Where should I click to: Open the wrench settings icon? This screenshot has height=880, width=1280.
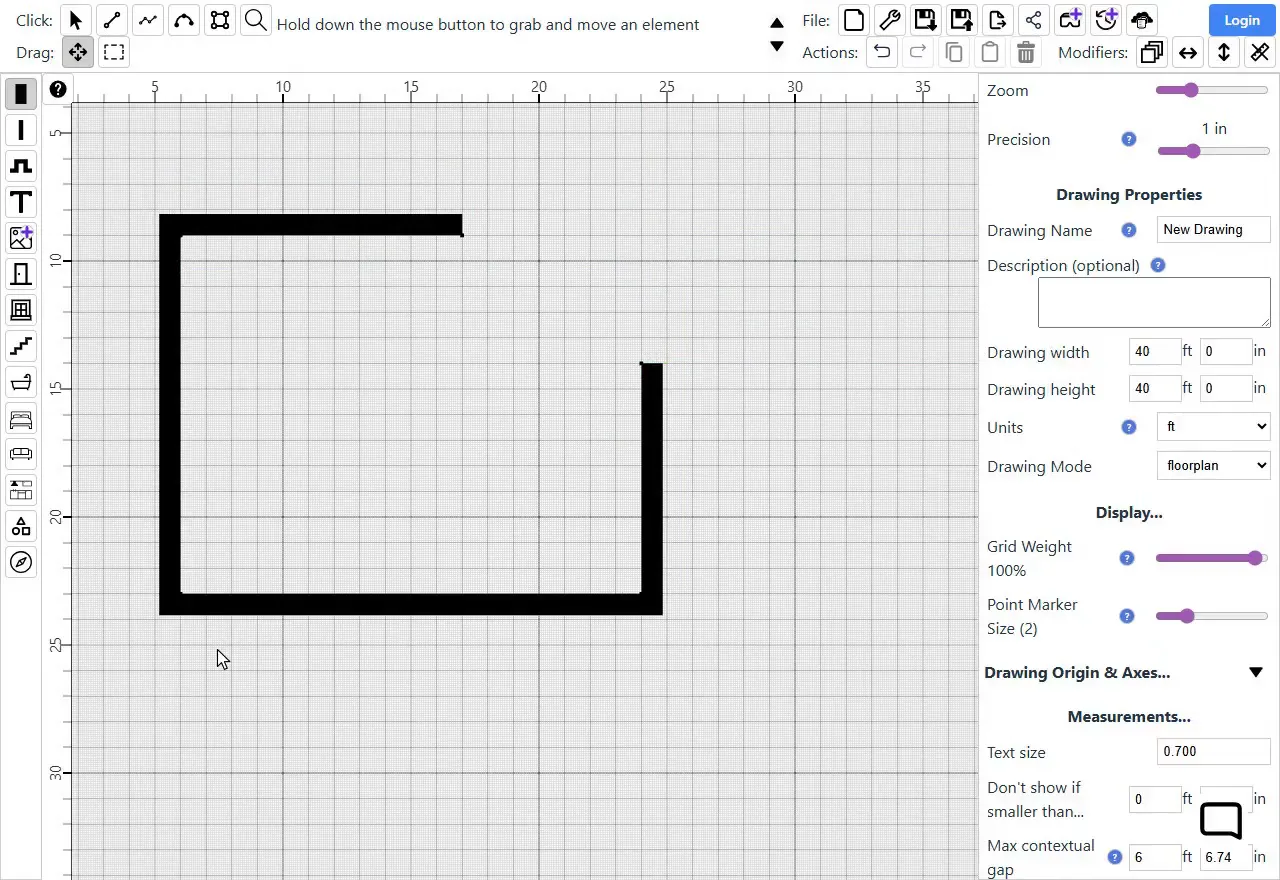point(890,20)
